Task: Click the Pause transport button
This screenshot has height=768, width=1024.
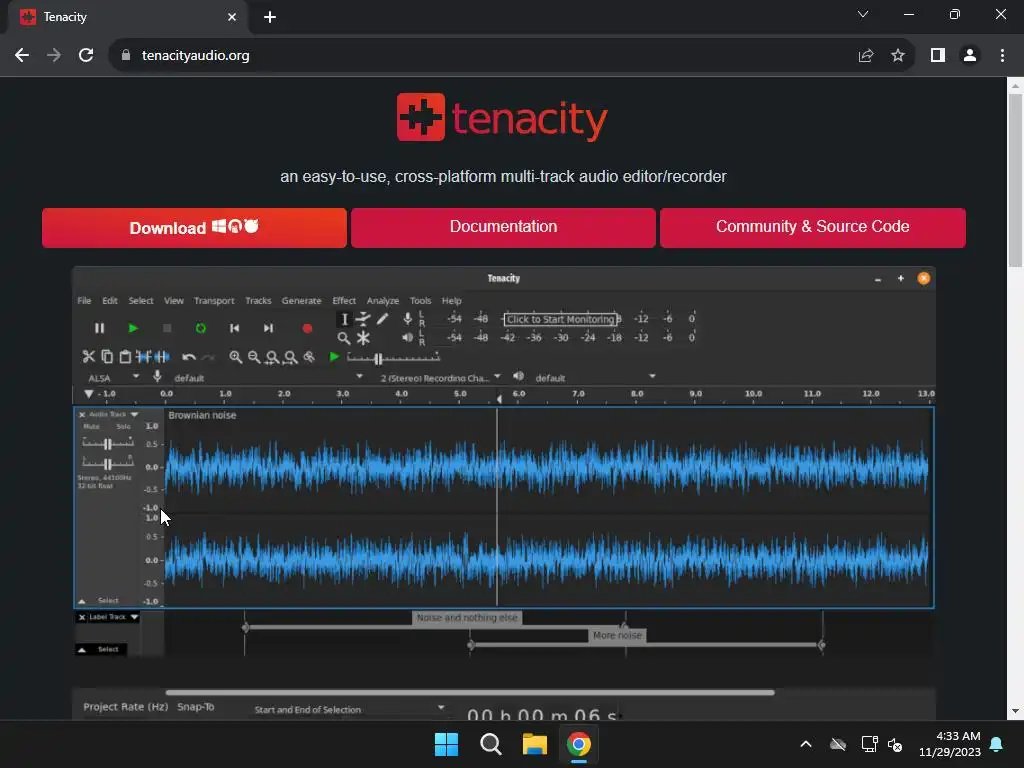Action: [x=99, y=328]
